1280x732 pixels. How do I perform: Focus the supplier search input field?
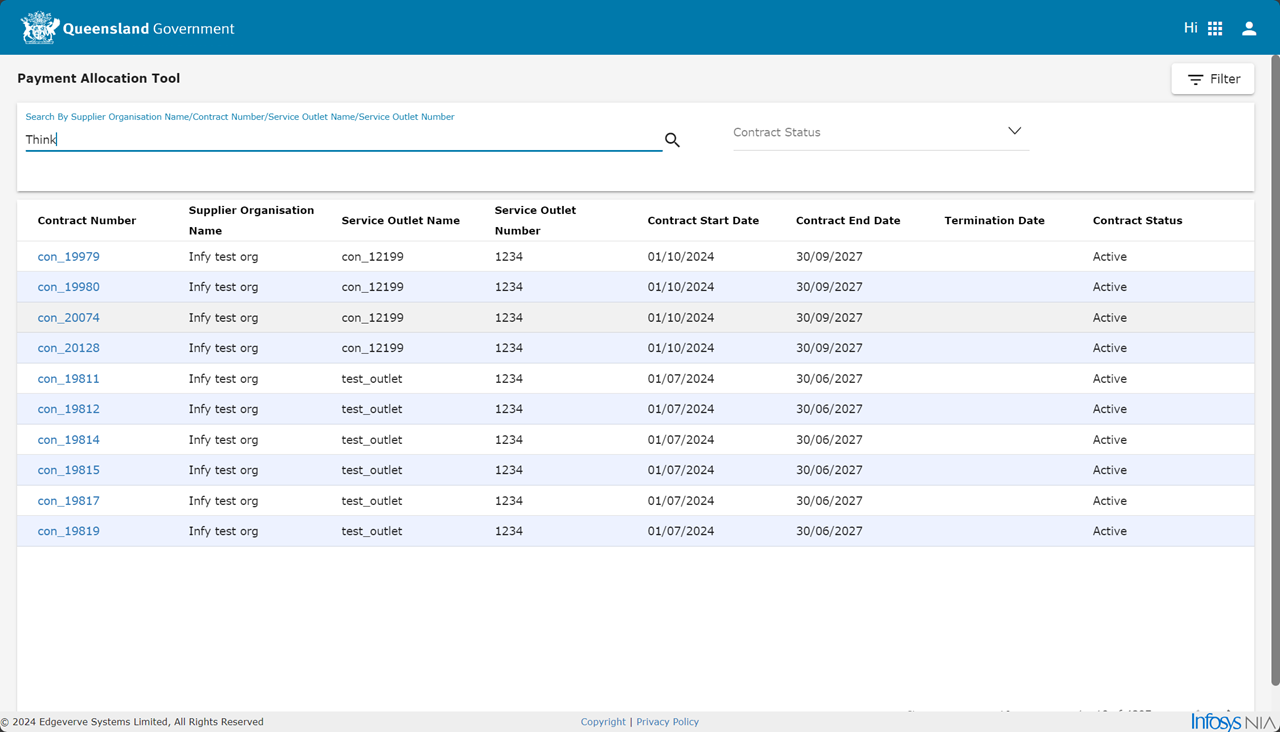point(343,140)
